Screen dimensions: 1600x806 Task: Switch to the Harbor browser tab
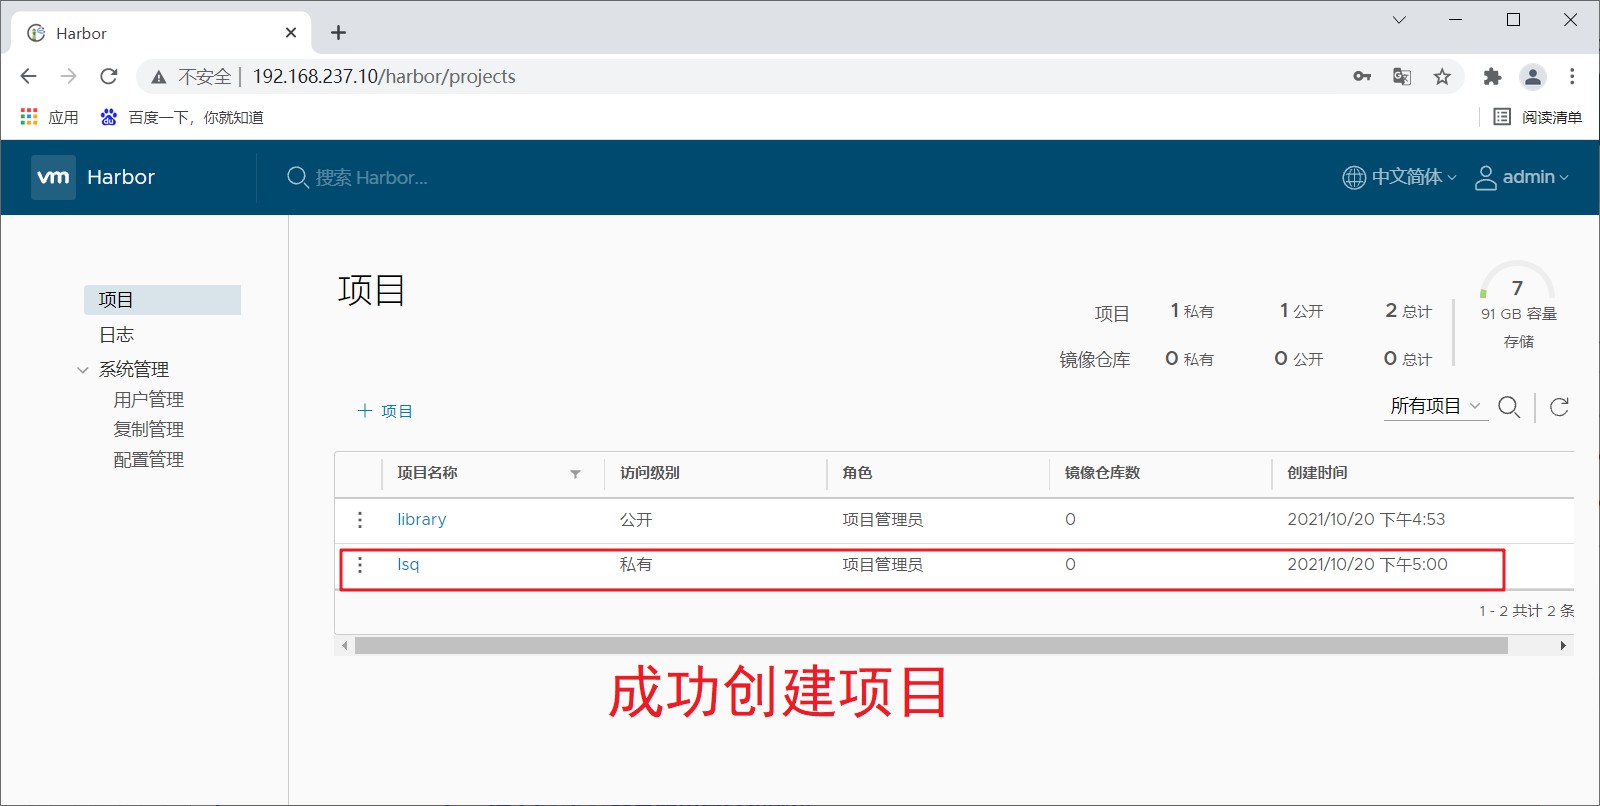coord(161,33)
